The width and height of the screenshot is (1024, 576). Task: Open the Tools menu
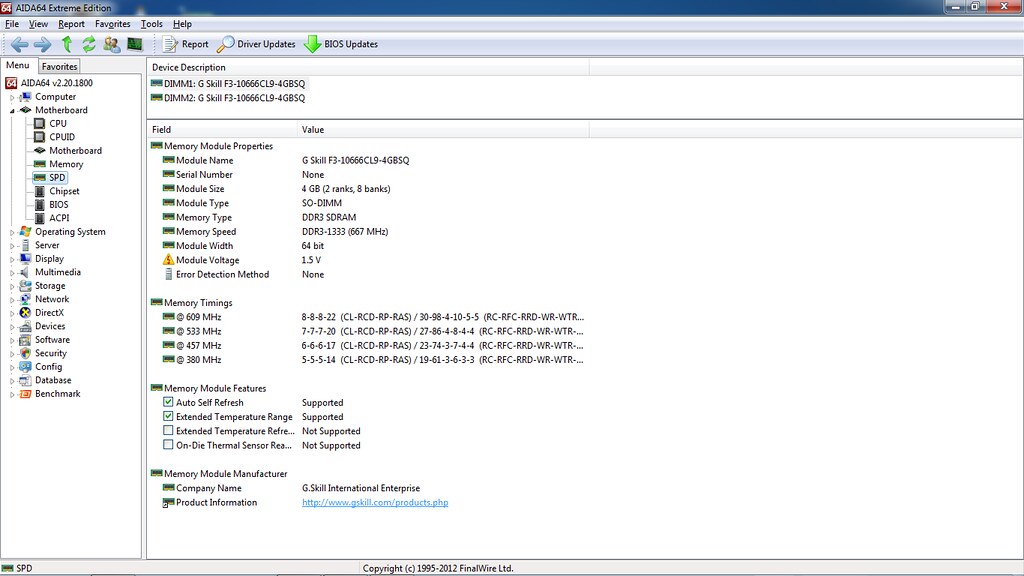pos(152,24)
